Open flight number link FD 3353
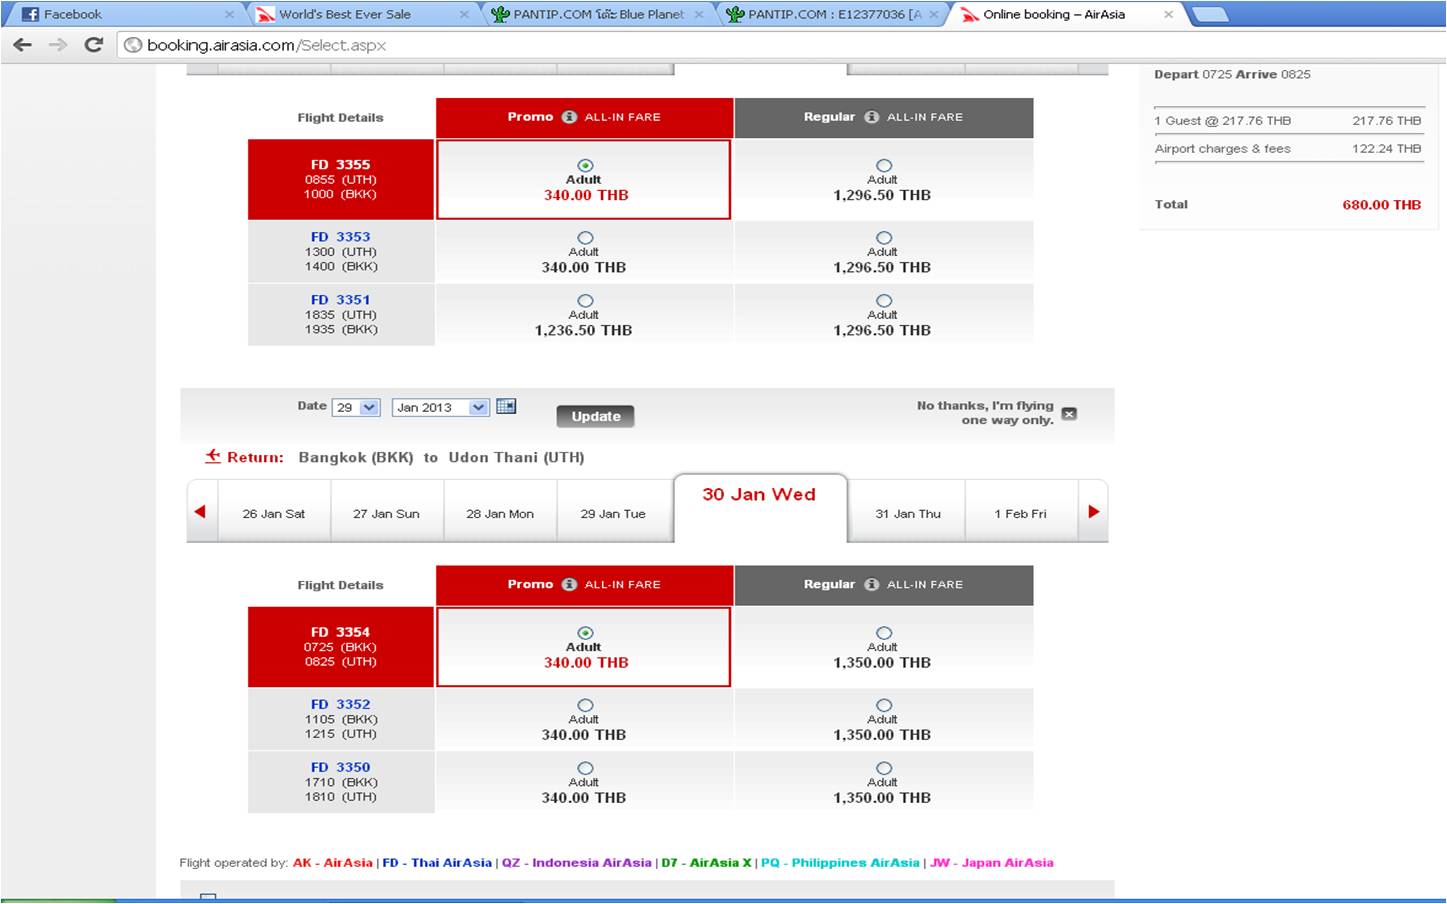The width and height of the screenshot is (1447, 904). (340, 237)
